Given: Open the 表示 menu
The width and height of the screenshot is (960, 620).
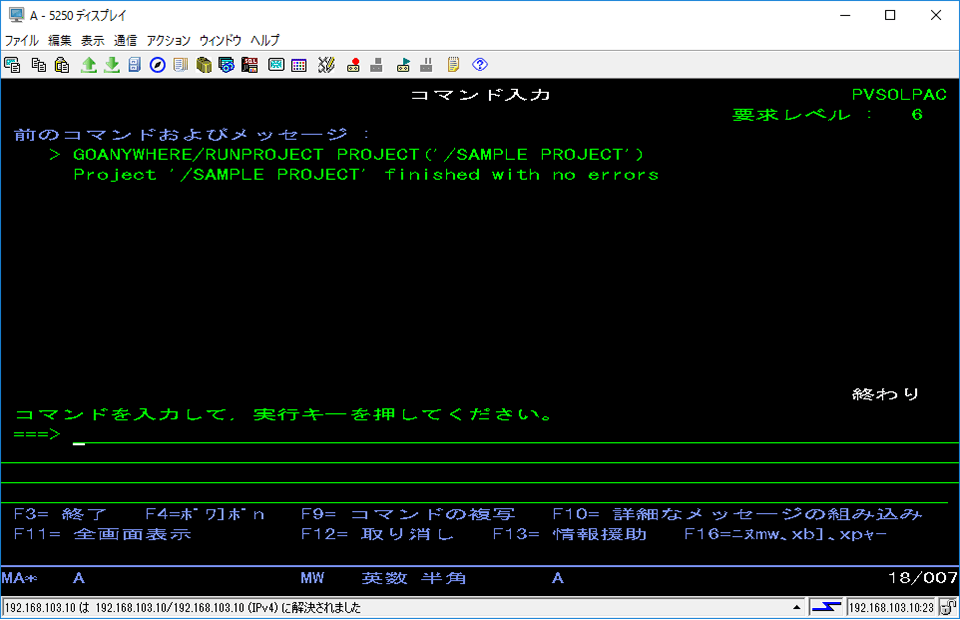Looking at the screenshot, I should click(92, 40).
